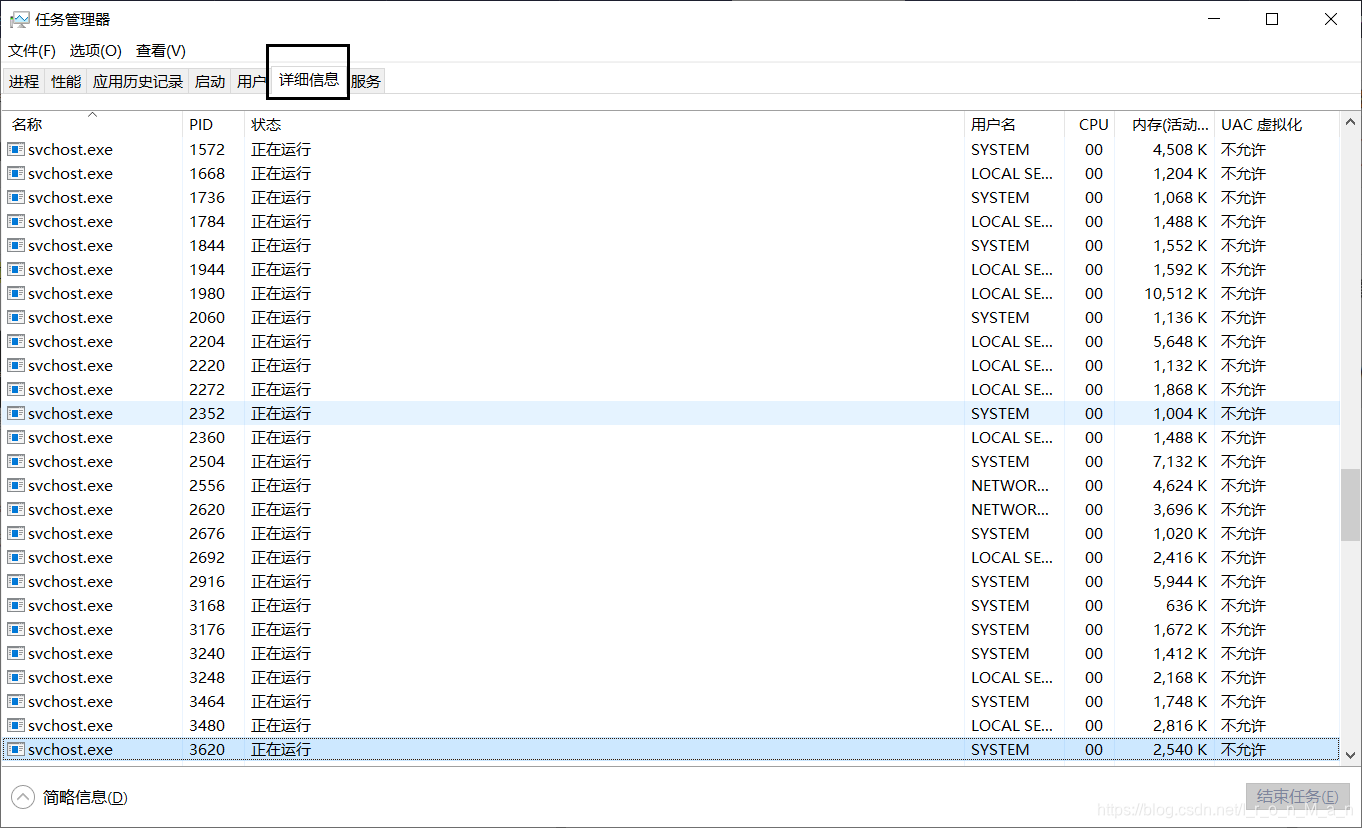This screenshot has height=828, width=1362.
Task: Click the svchost.exe icon for PID 2352
Action: pos(16,413)
